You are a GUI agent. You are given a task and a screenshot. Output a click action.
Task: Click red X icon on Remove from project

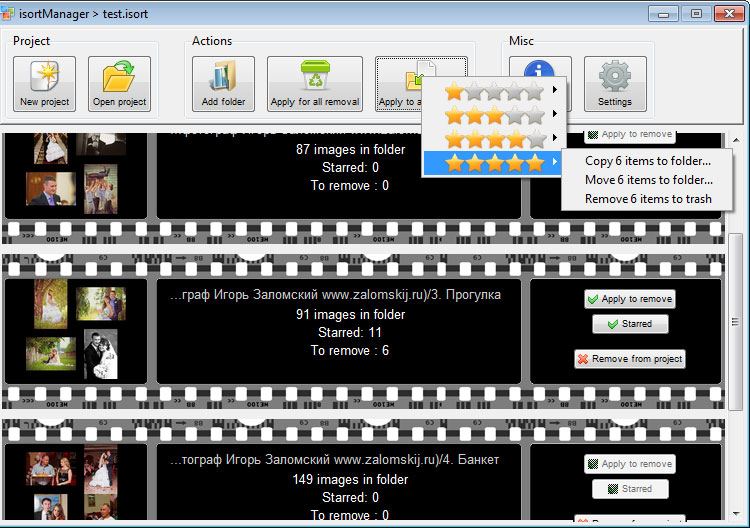583,359
